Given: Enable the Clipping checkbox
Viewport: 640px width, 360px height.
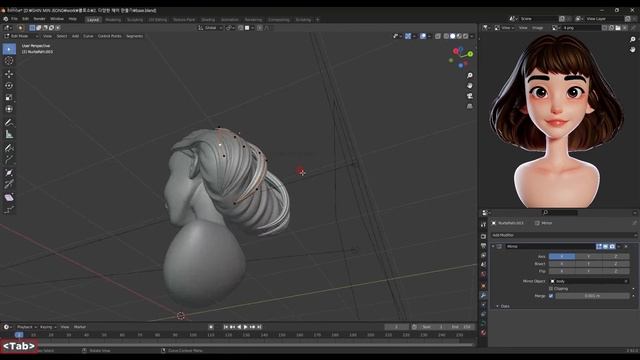Looking at the screenshot, I should (551, 289).
